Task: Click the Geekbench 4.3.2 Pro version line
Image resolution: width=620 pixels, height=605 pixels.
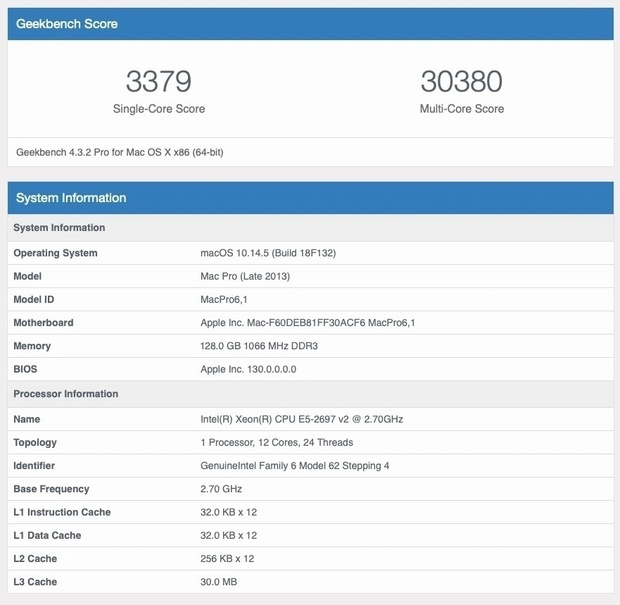Action: (x=120, y=152)
